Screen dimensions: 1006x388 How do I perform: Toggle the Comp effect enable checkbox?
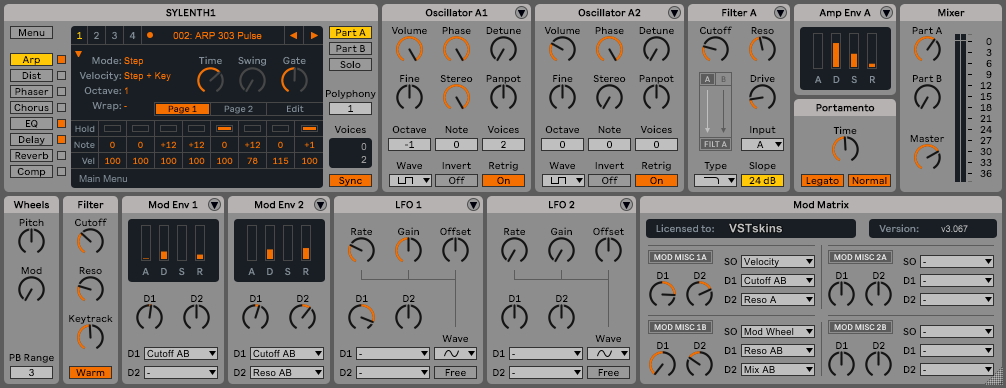point(62,172)
